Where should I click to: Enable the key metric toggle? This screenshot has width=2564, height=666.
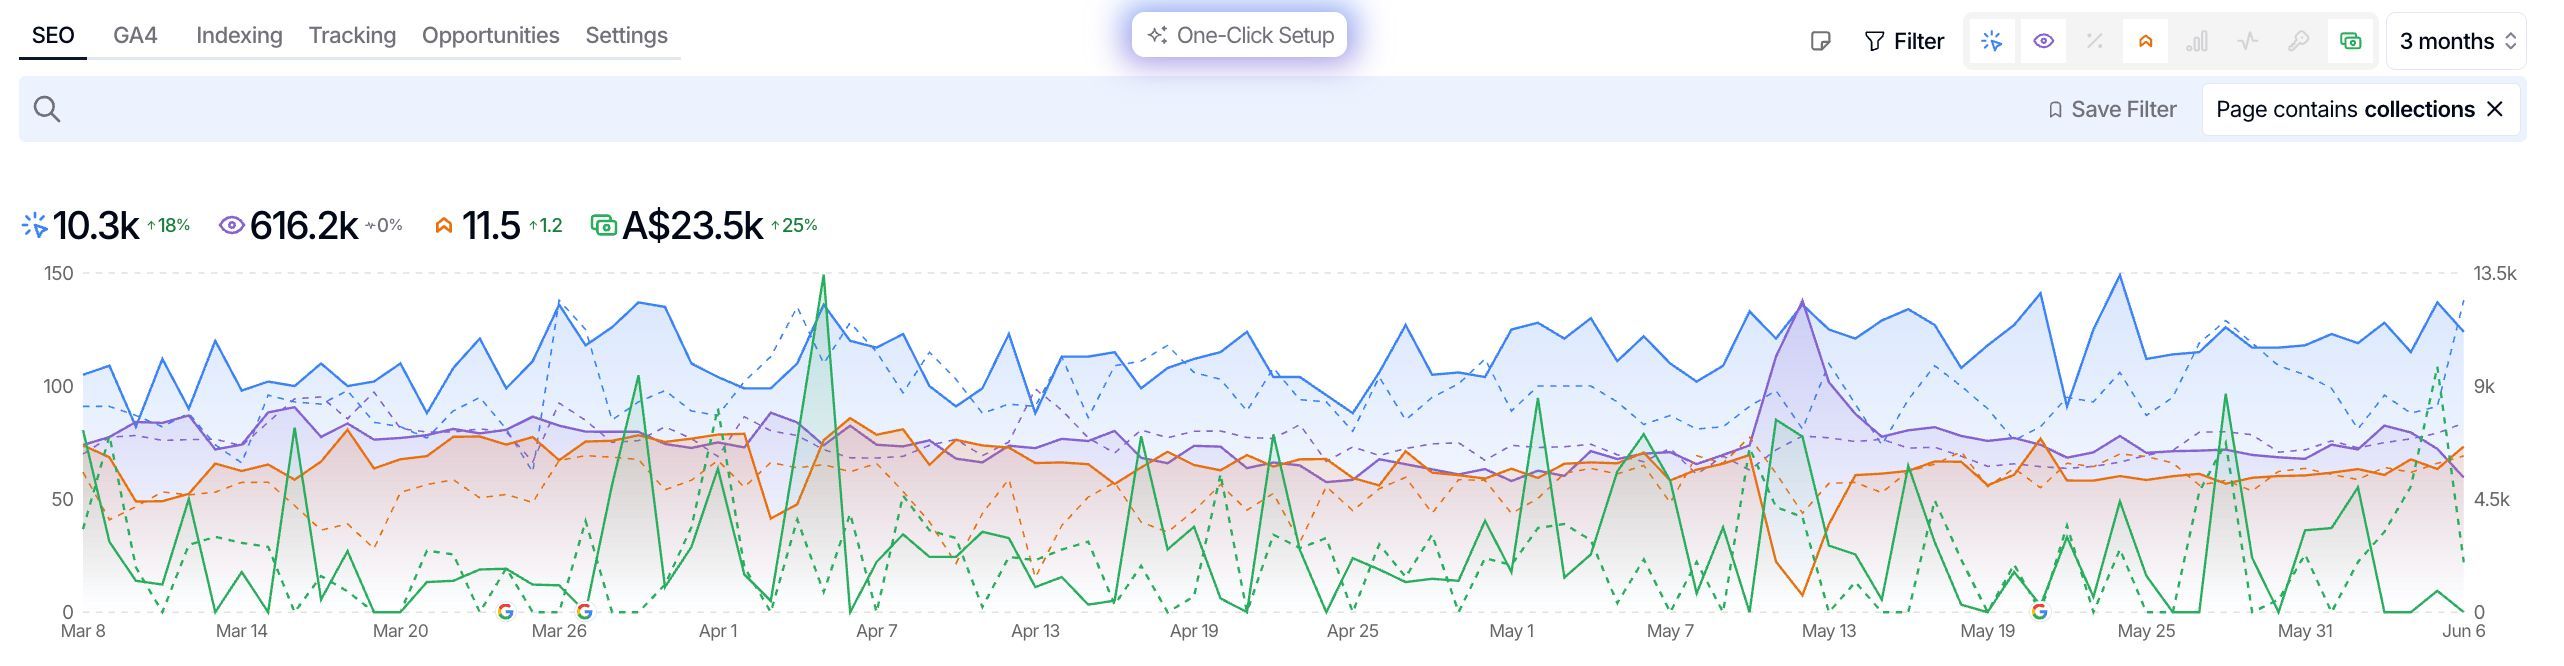(2299, 41)
